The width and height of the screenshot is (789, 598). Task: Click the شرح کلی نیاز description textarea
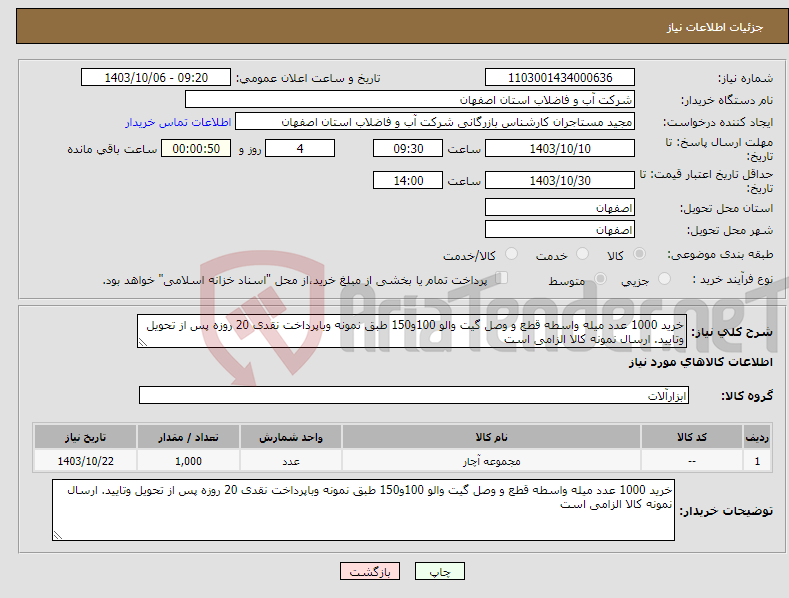pyautogui.click(x=412, y=331)
